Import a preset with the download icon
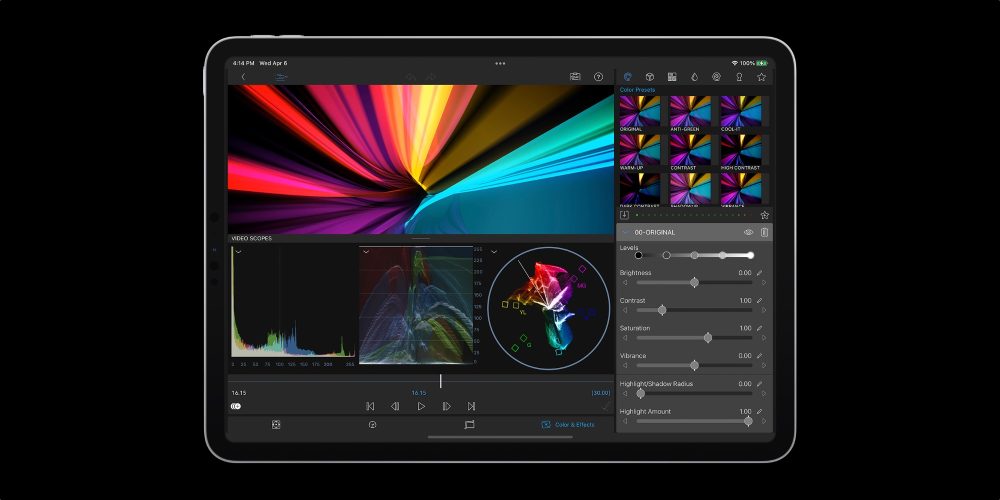The height and width of the screenshot is (500, 1000). click(625, 215)
